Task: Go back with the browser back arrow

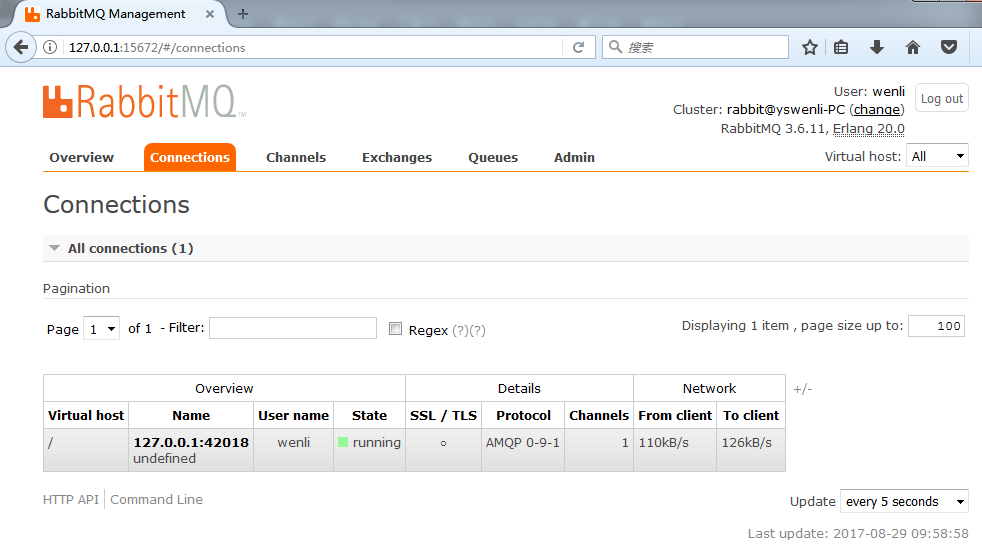Action: 21,47
